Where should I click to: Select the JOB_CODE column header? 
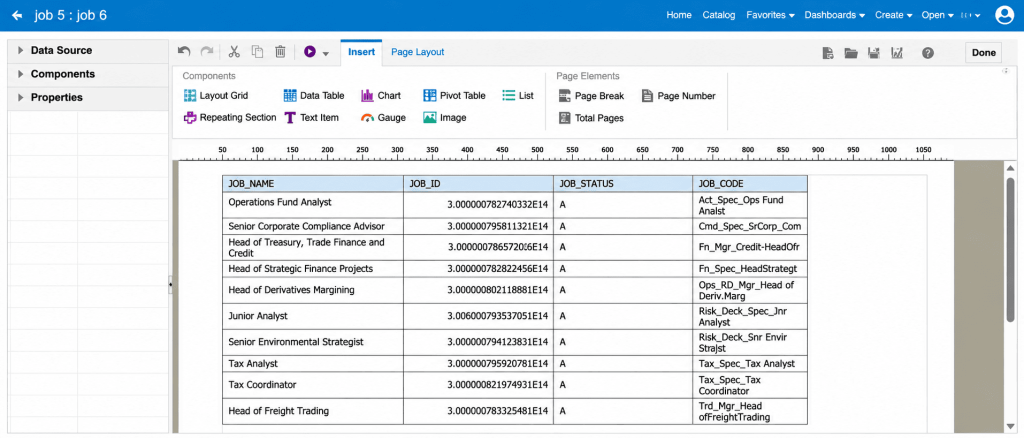[750, 184]
